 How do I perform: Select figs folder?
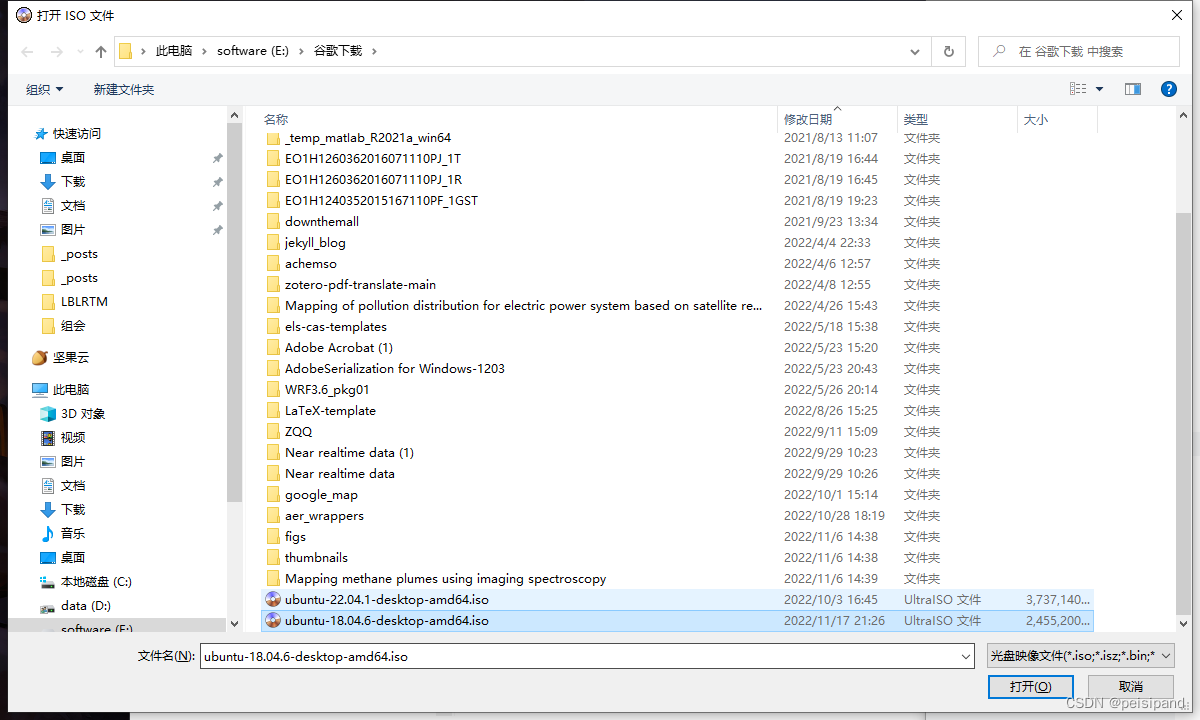295,537
